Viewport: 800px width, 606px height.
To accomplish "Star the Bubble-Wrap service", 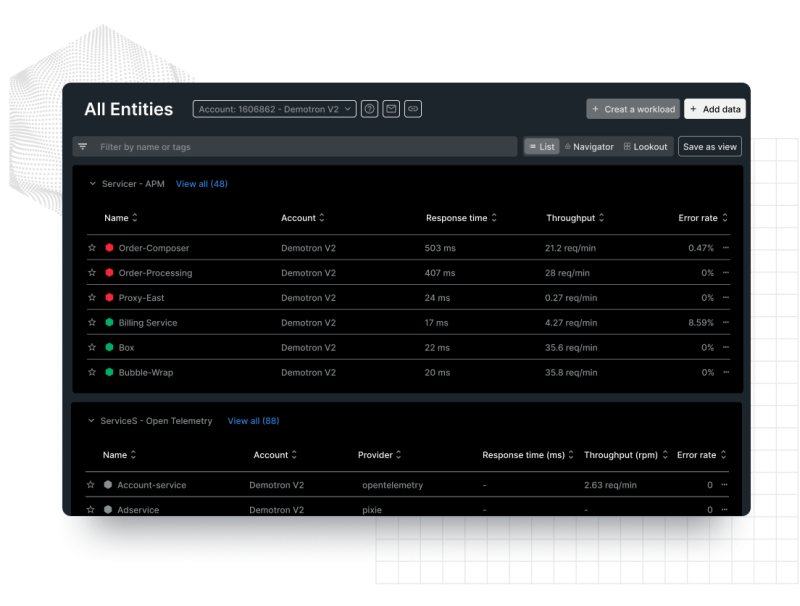I will (91, 372).
